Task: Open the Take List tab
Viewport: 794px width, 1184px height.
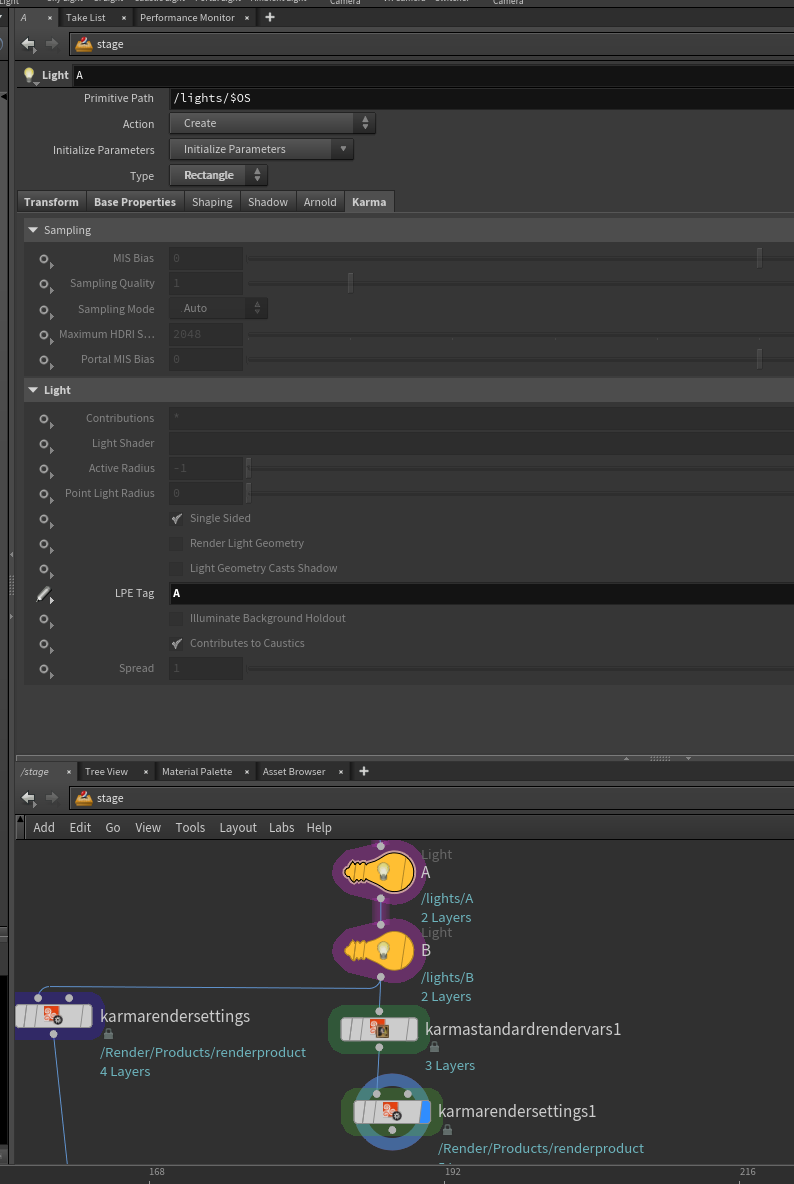Action: [x=86, y=17]
